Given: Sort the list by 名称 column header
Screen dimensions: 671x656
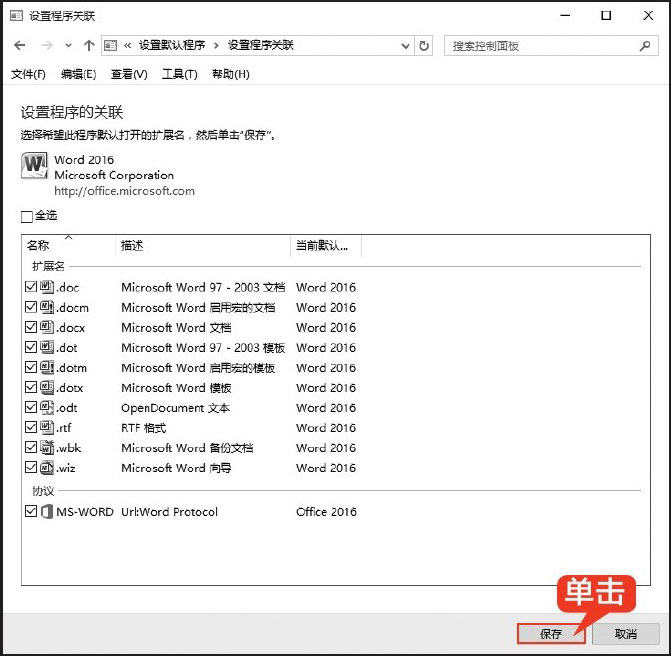Looking at the screenshot, I should tap(38, 246).
